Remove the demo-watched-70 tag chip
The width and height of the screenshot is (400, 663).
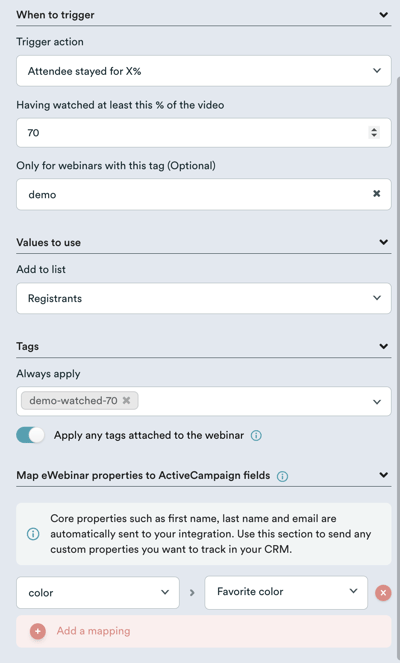pos(126,400)
